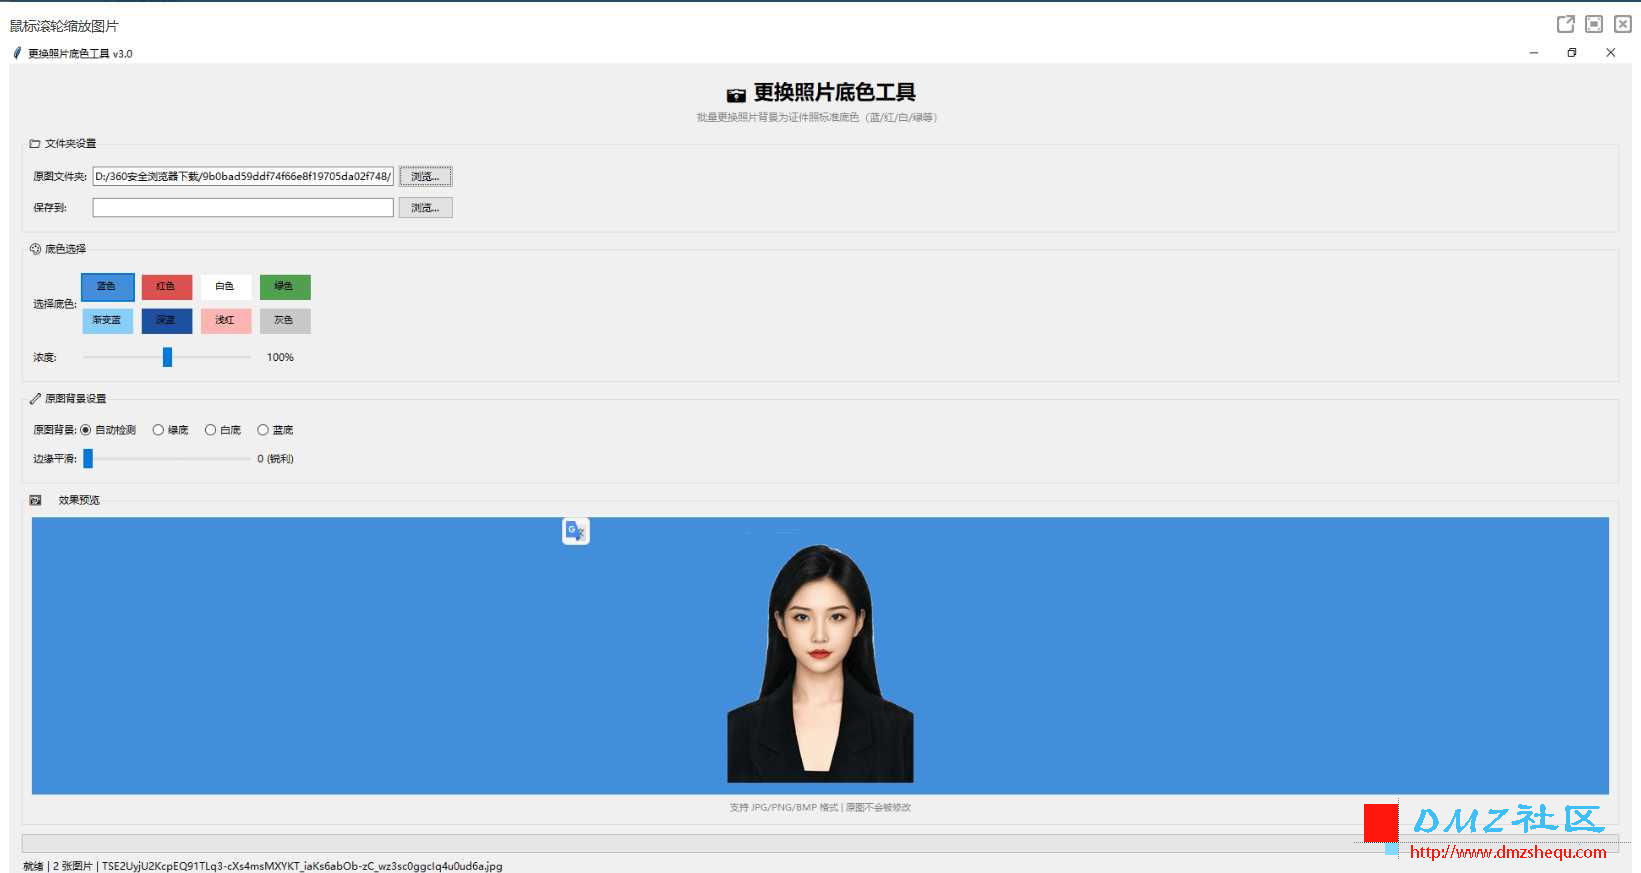1641x873 pixels.
Task: Click the fit-to-window icon beside the top-right close button
Action: [x=1594, y=24]
